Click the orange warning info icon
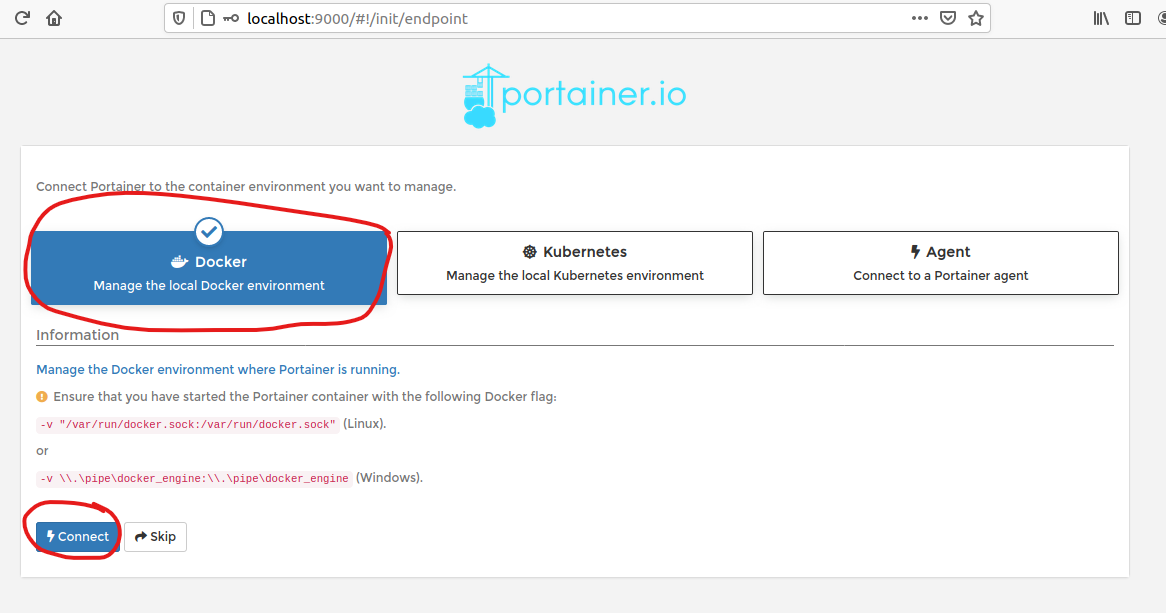 42,397
